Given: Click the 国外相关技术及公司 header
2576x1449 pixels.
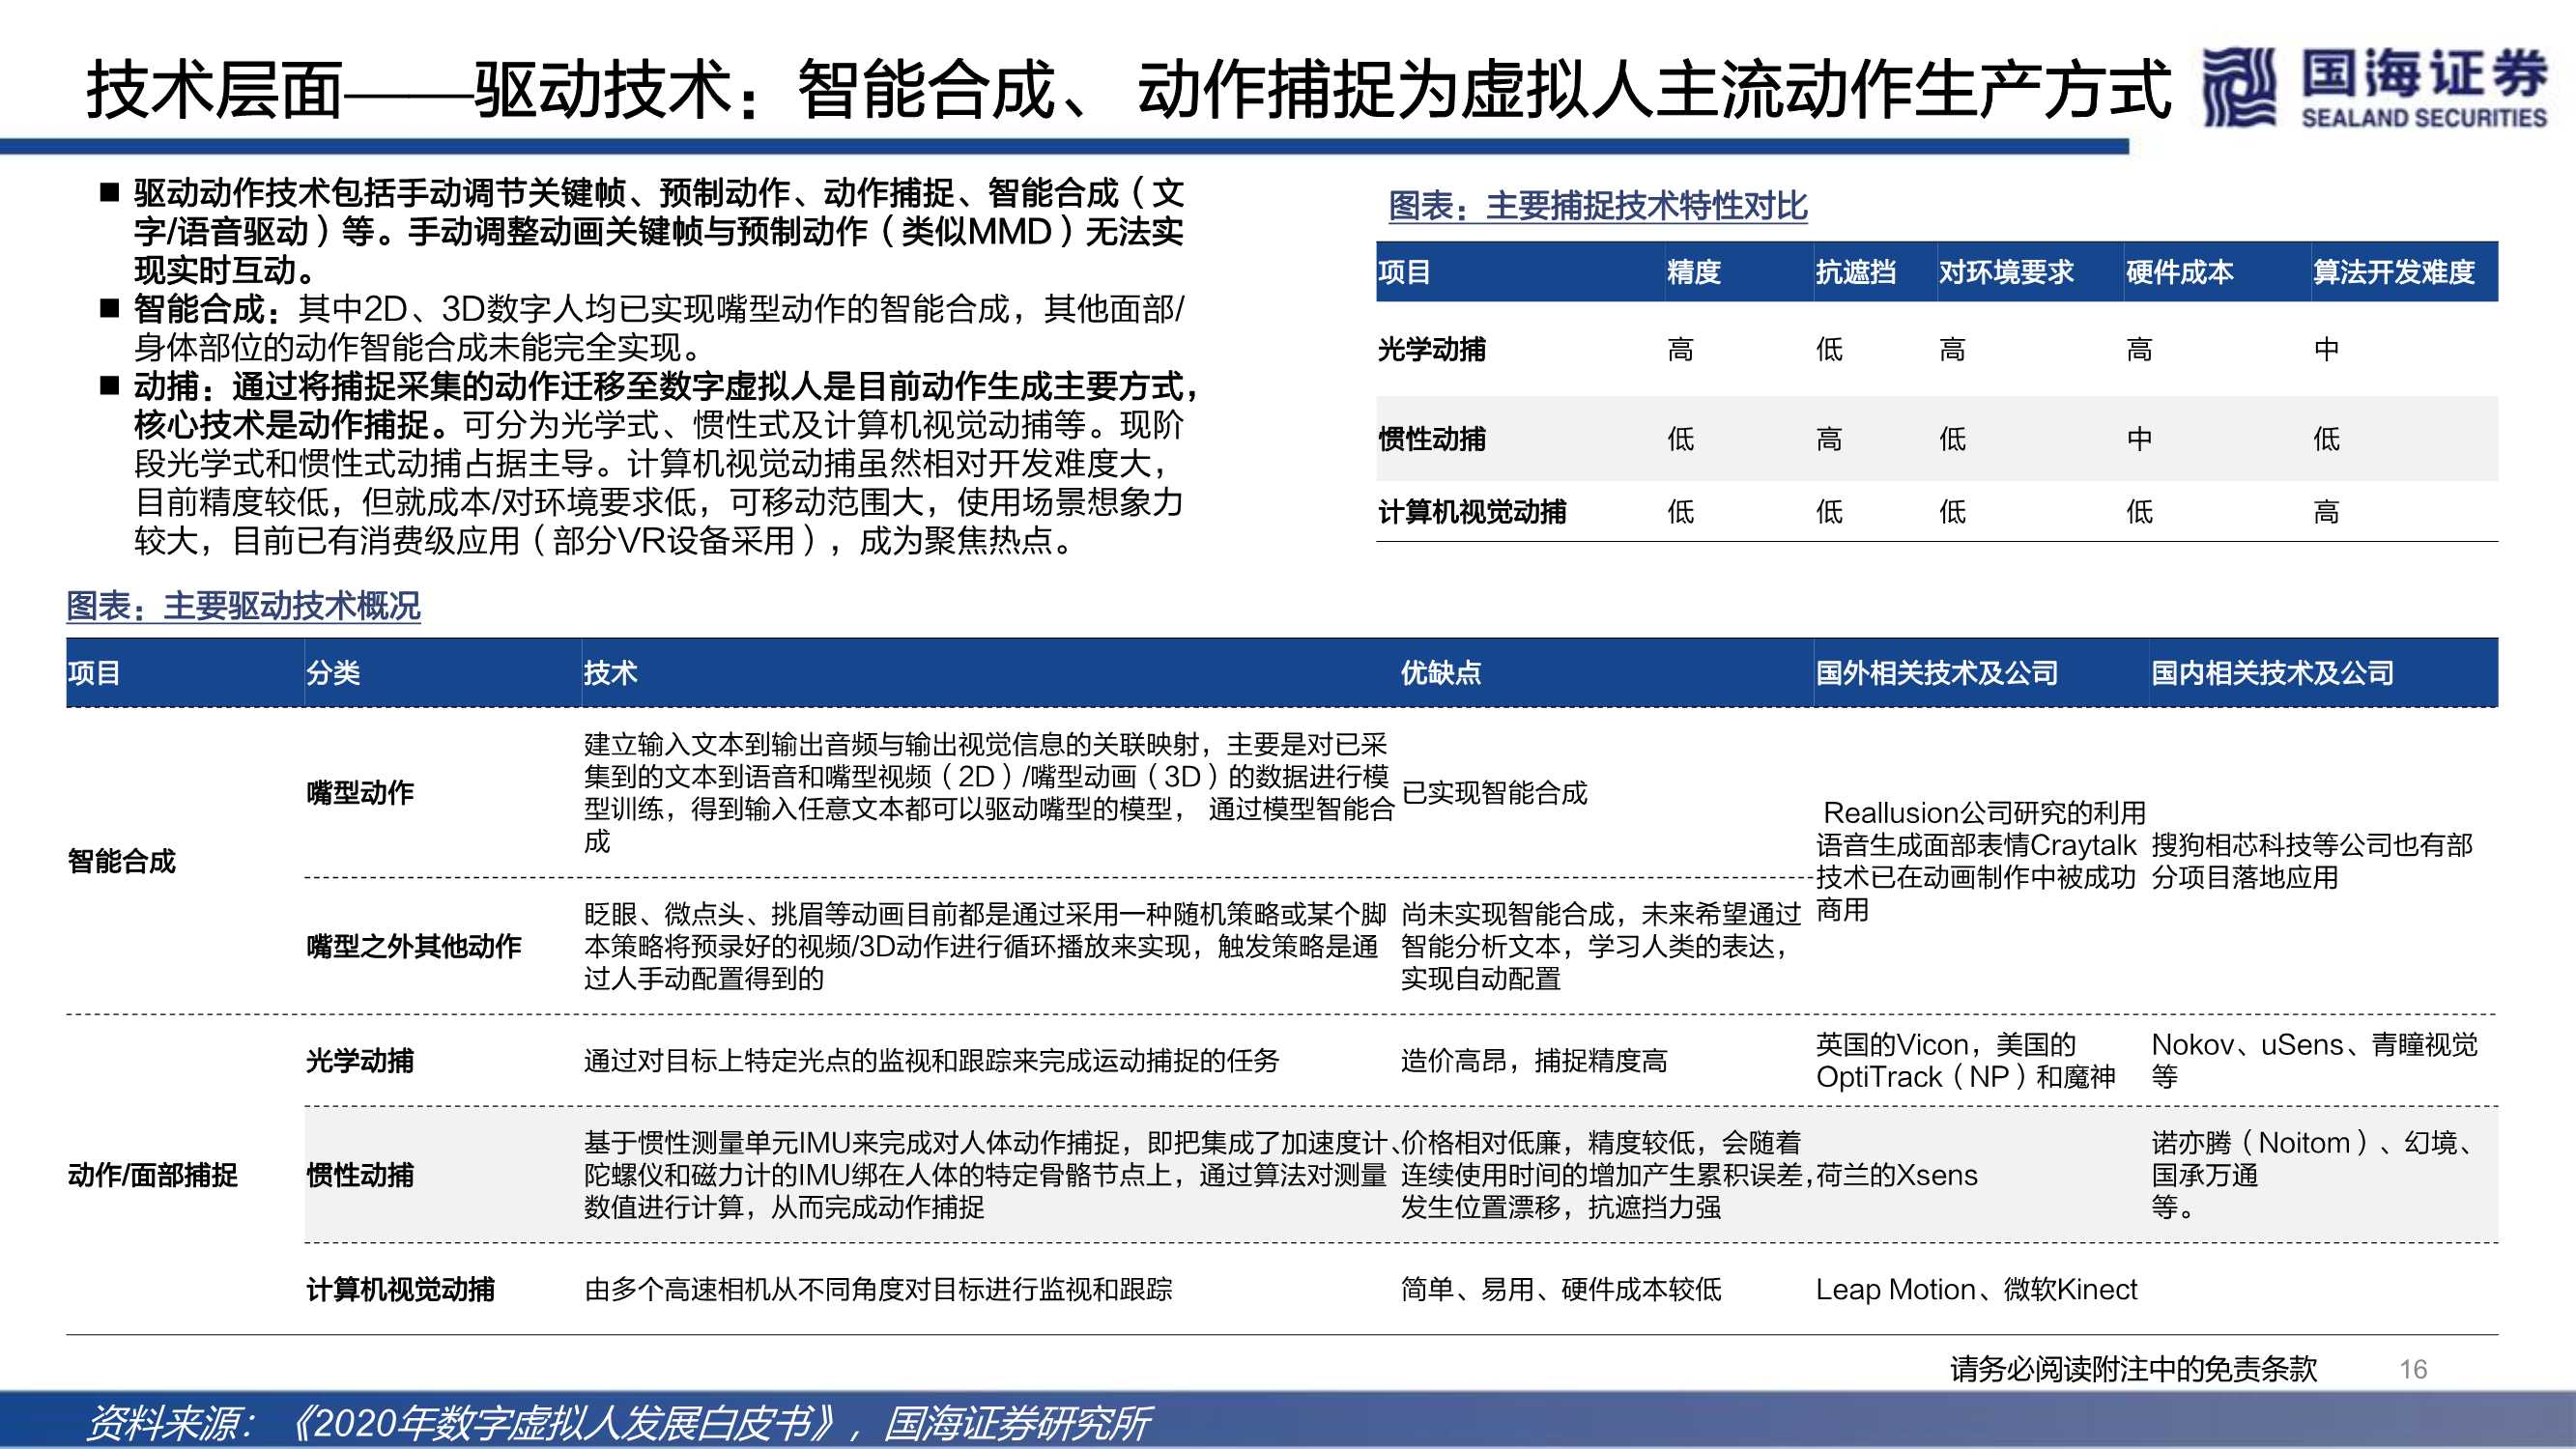Looking at the screenshot, I should pos(1936,673).
